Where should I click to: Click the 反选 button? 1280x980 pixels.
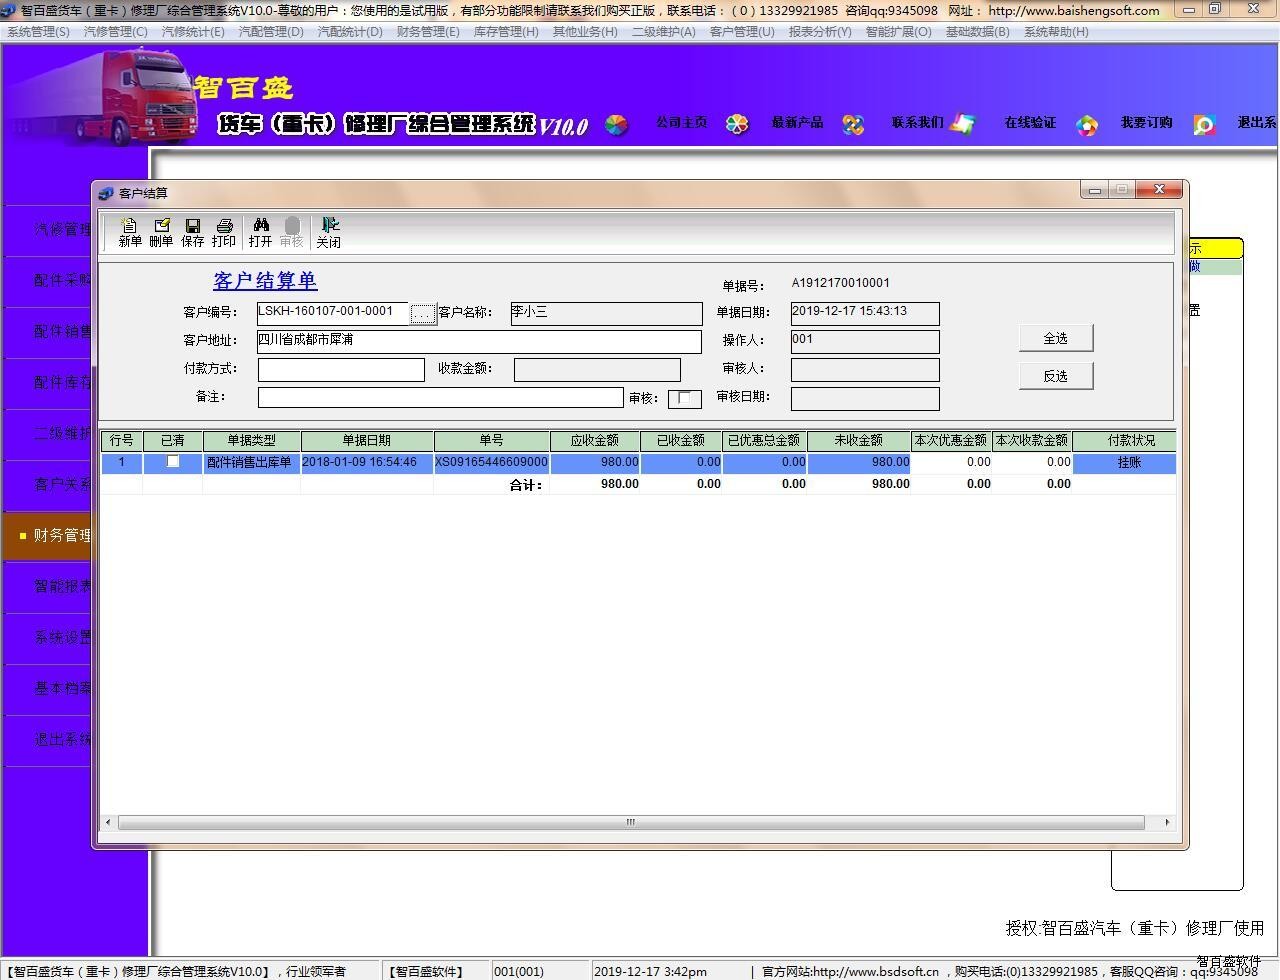click(x=1056, y=376)
